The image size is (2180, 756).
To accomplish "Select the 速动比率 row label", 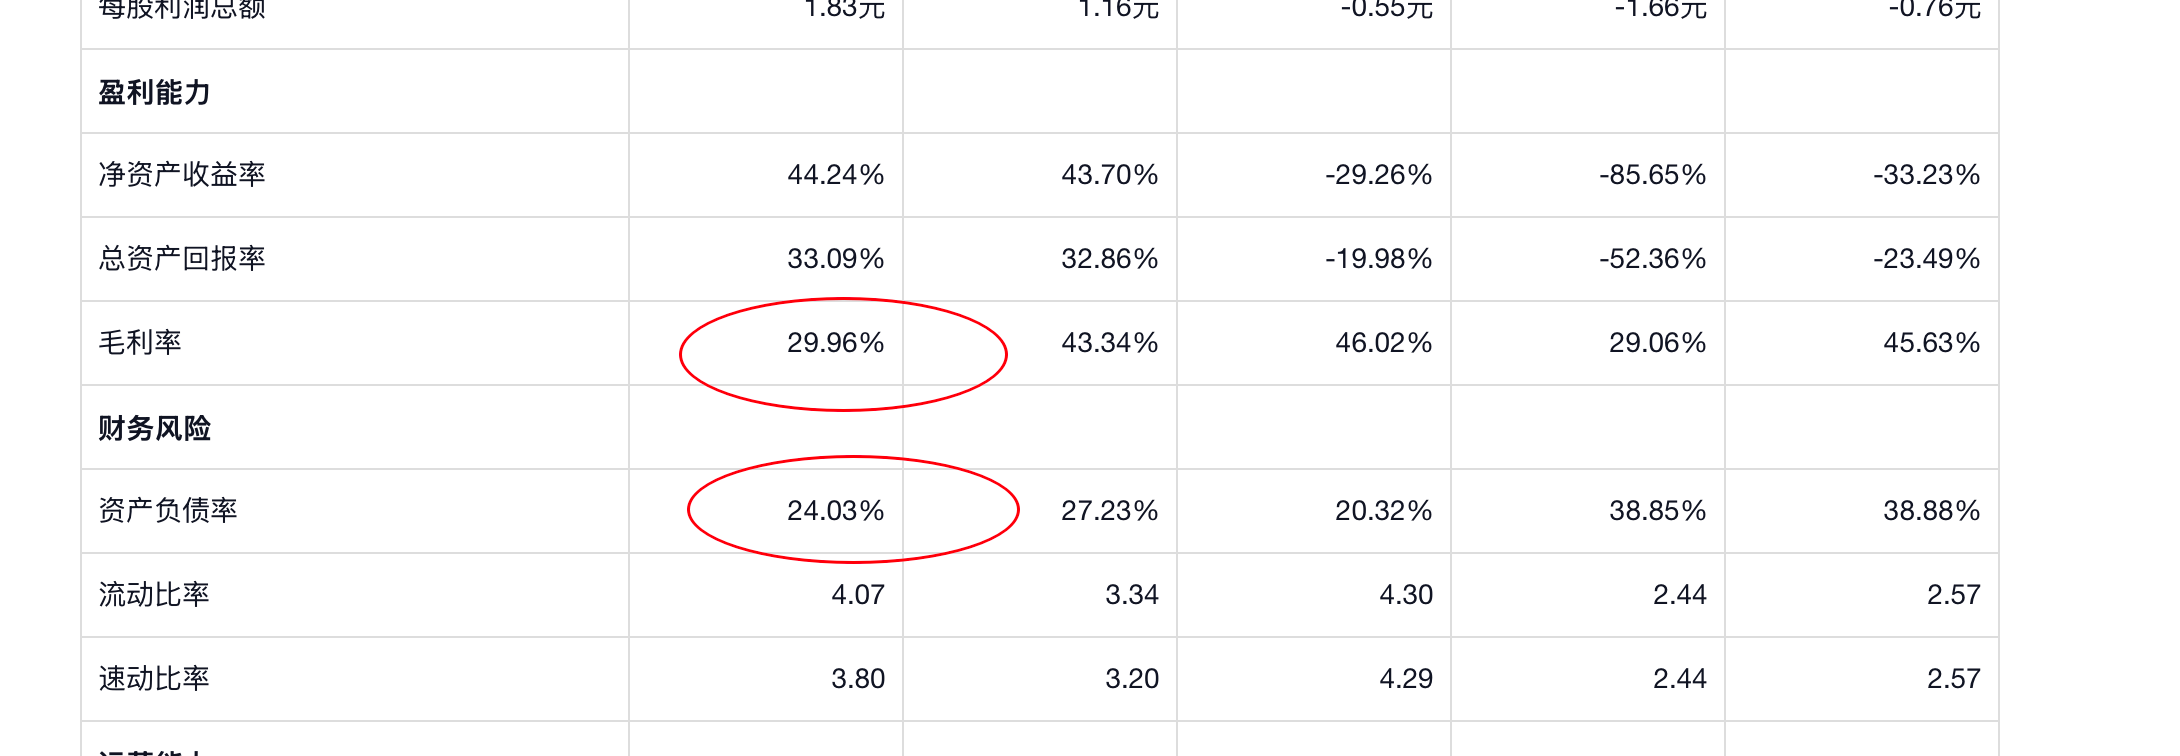I will click(154, 679).
